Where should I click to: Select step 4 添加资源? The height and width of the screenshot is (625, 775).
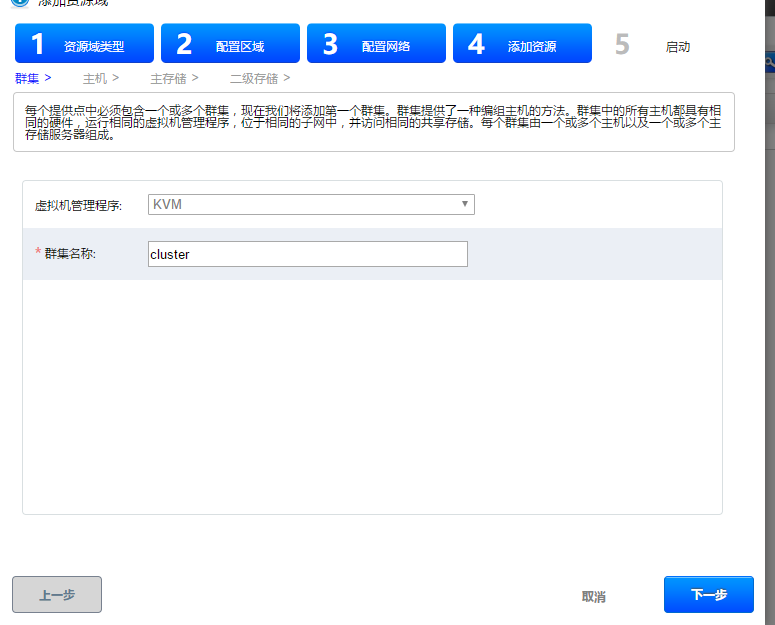(522, 44)
